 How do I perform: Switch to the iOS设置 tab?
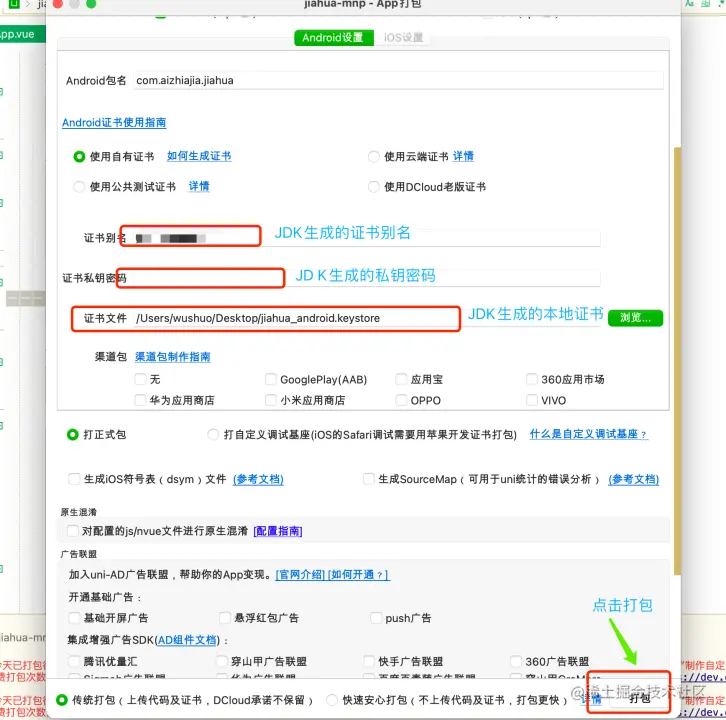tap(403, 38)
